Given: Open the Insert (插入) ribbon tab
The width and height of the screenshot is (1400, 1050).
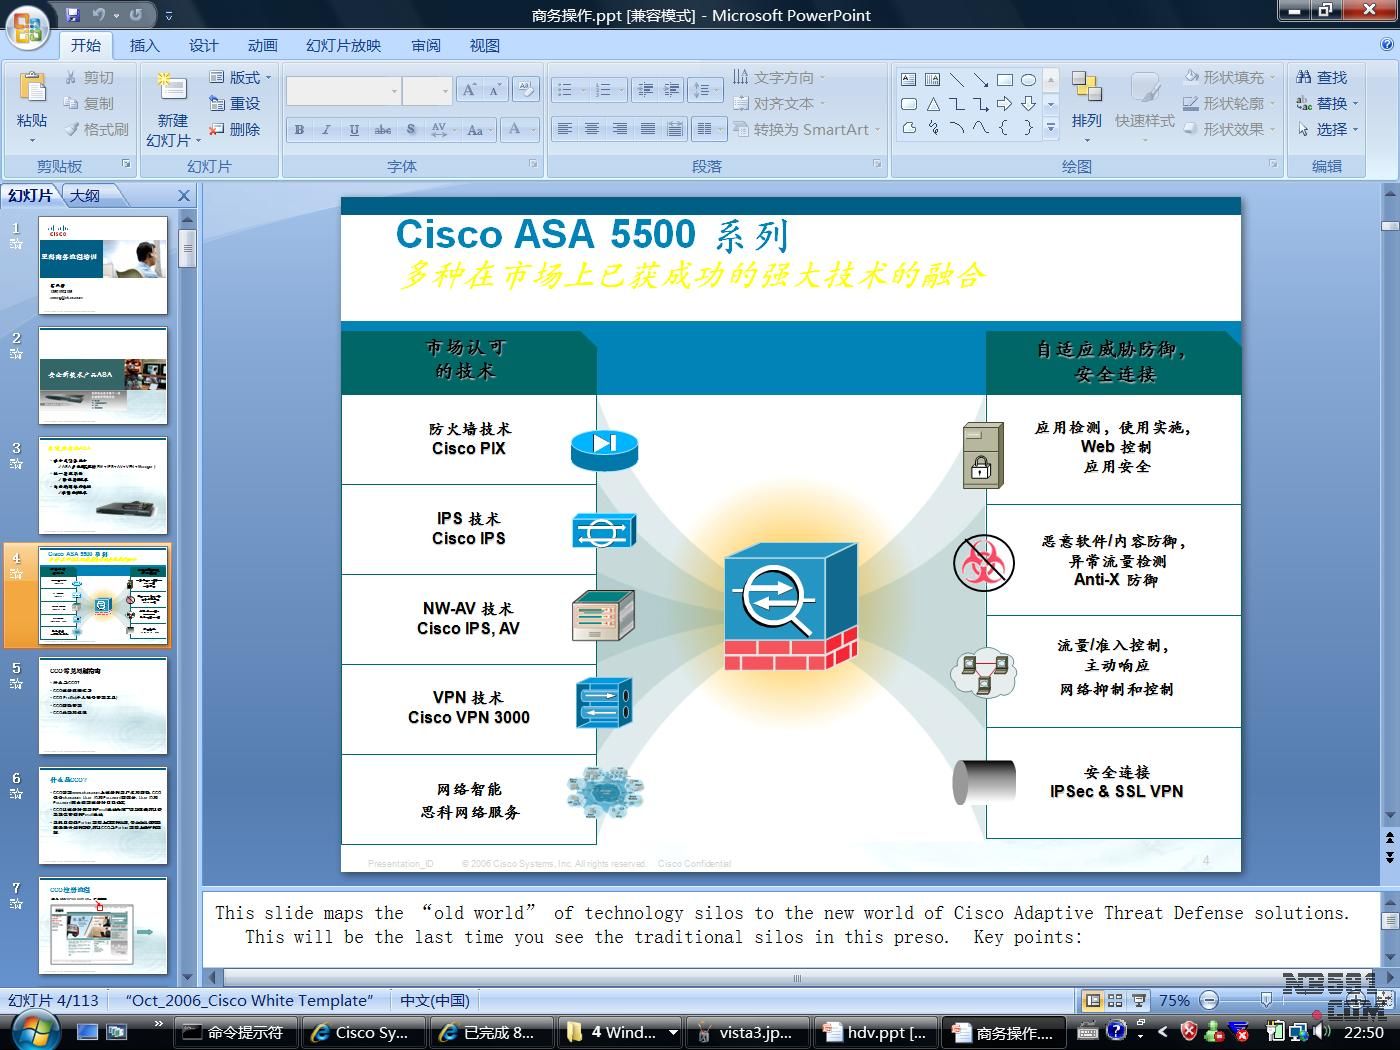Looking at the screenshot, I should (144, 45).
